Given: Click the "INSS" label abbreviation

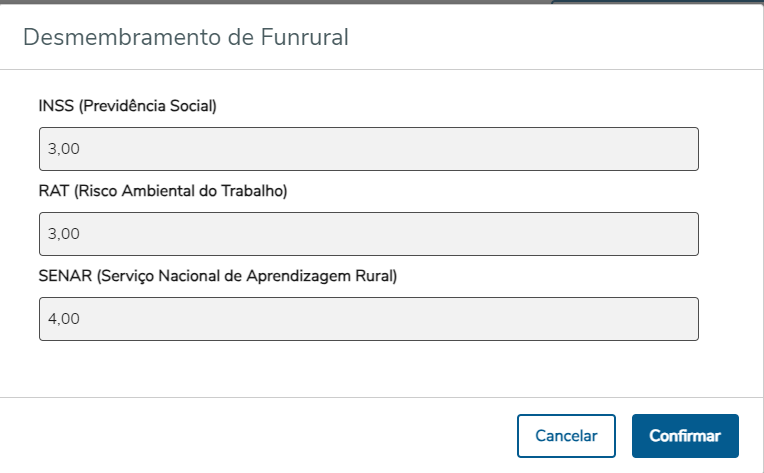Looking at the screenshot, I should pyautogui.click(x=55, y=106).
